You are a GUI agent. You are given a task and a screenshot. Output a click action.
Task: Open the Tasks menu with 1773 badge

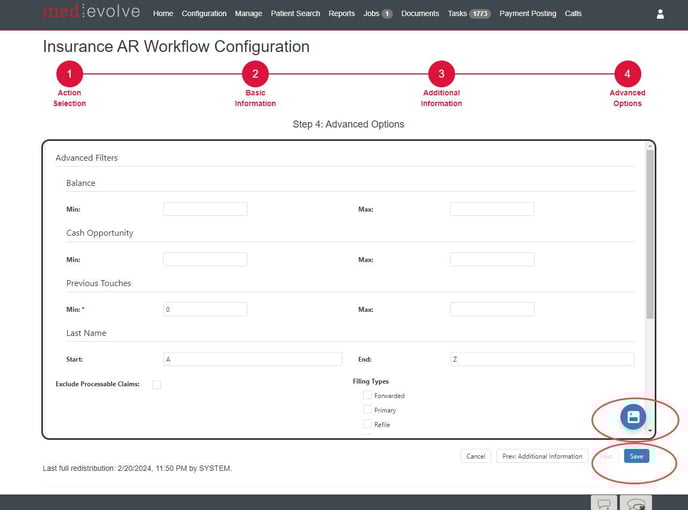pyautogui.click(x=469, y=14)
